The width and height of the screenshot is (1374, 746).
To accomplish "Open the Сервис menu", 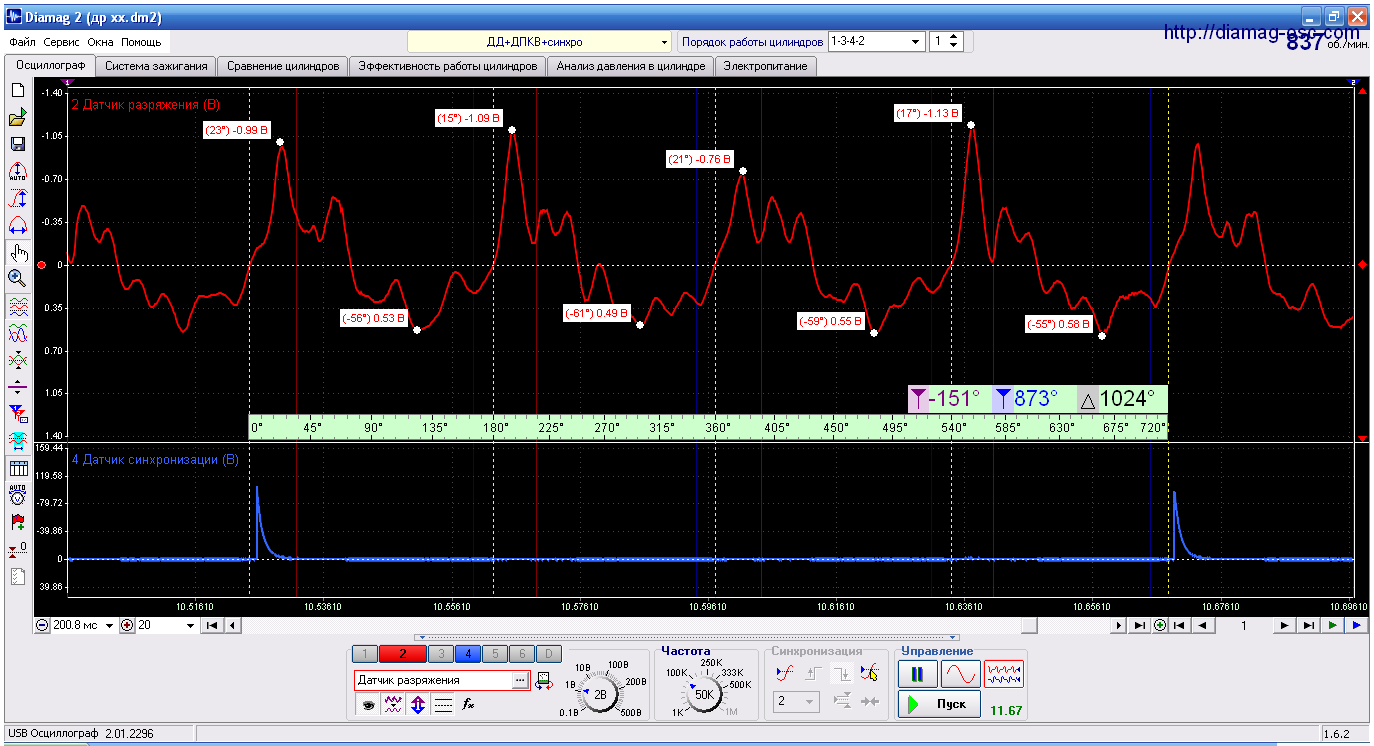I will [62, 42].
